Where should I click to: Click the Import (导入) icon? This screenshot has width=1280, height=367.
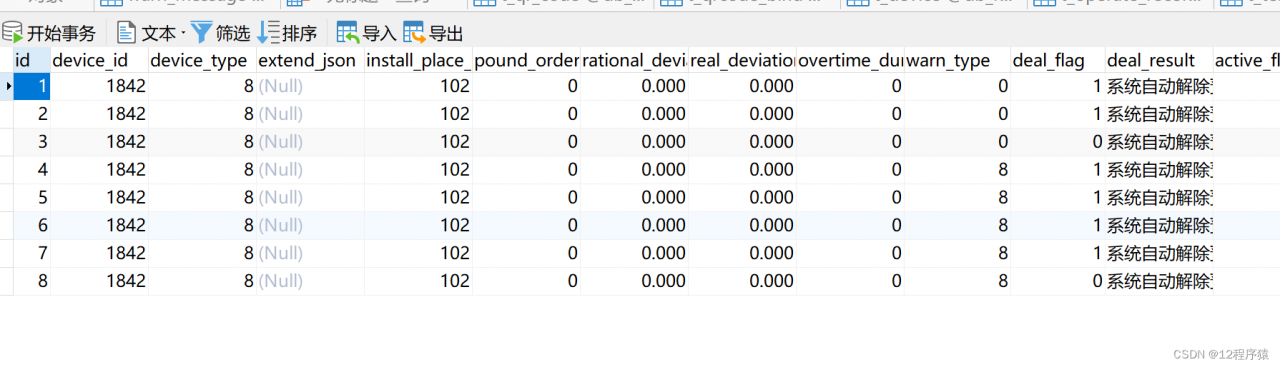click(x=348, y=33)
